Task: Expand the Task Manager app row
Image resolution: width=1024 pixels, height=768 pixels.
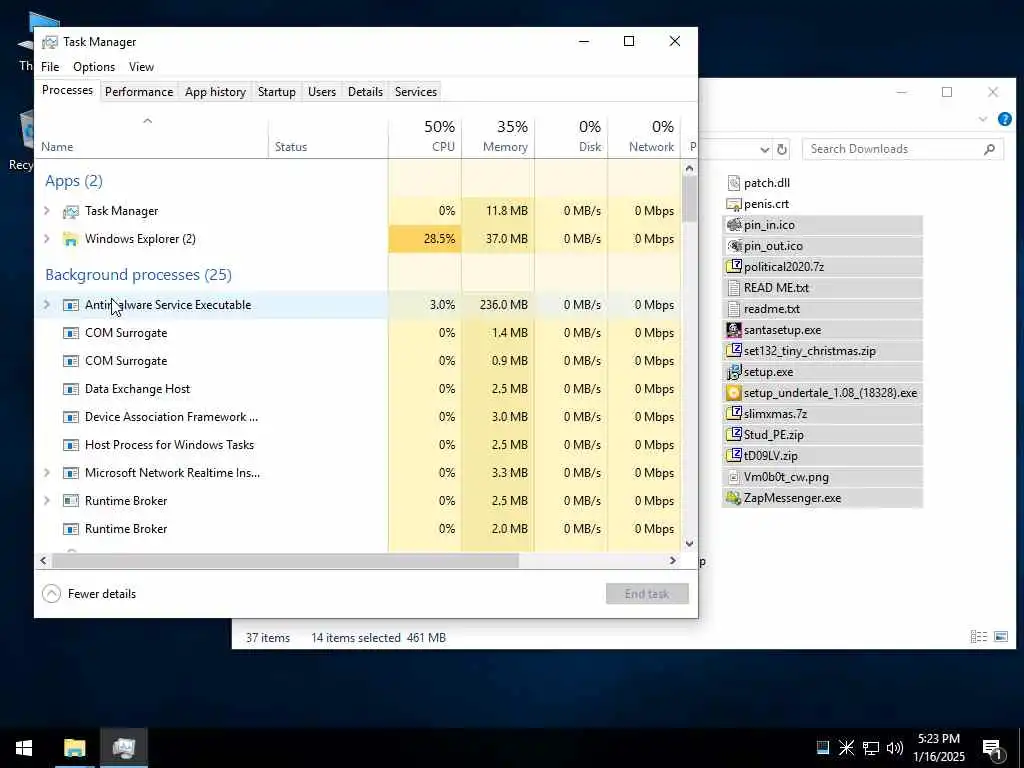Action: [47, 211]
